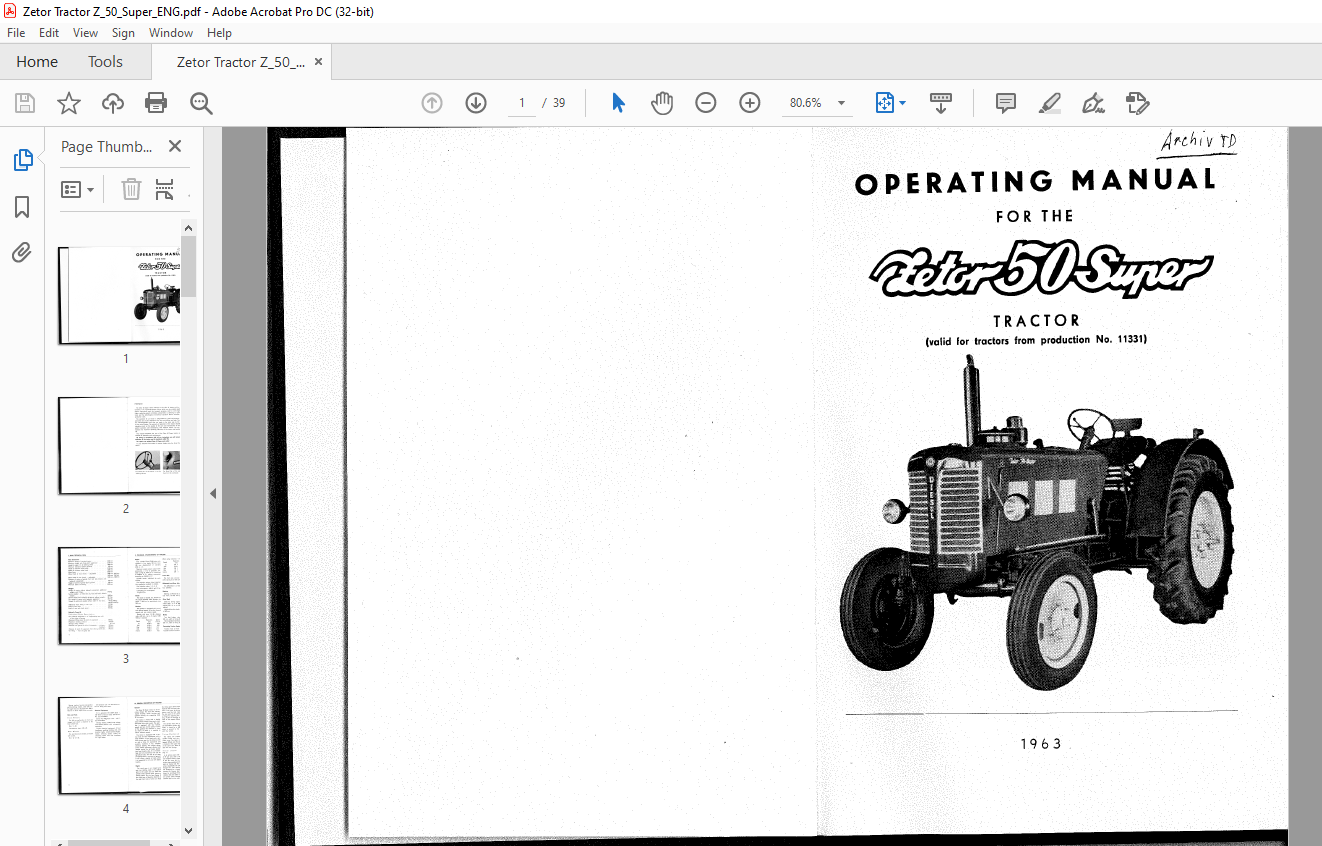
Task: Click the "1963" year text on page
Action: click(x=1041, y=744)
